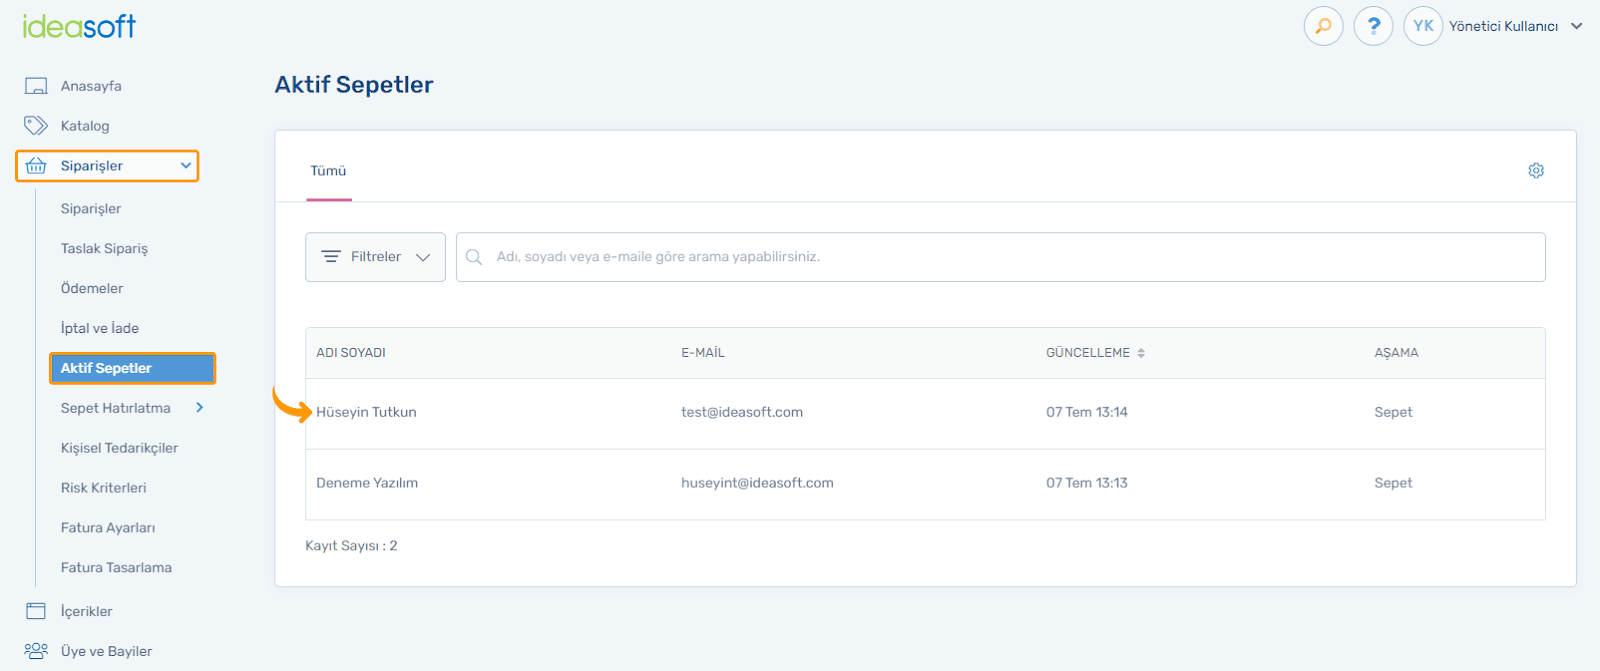Open İptal ve İade page
Image resolution: width=1600 pixels, height=671 pixels.
pos(100,328)
